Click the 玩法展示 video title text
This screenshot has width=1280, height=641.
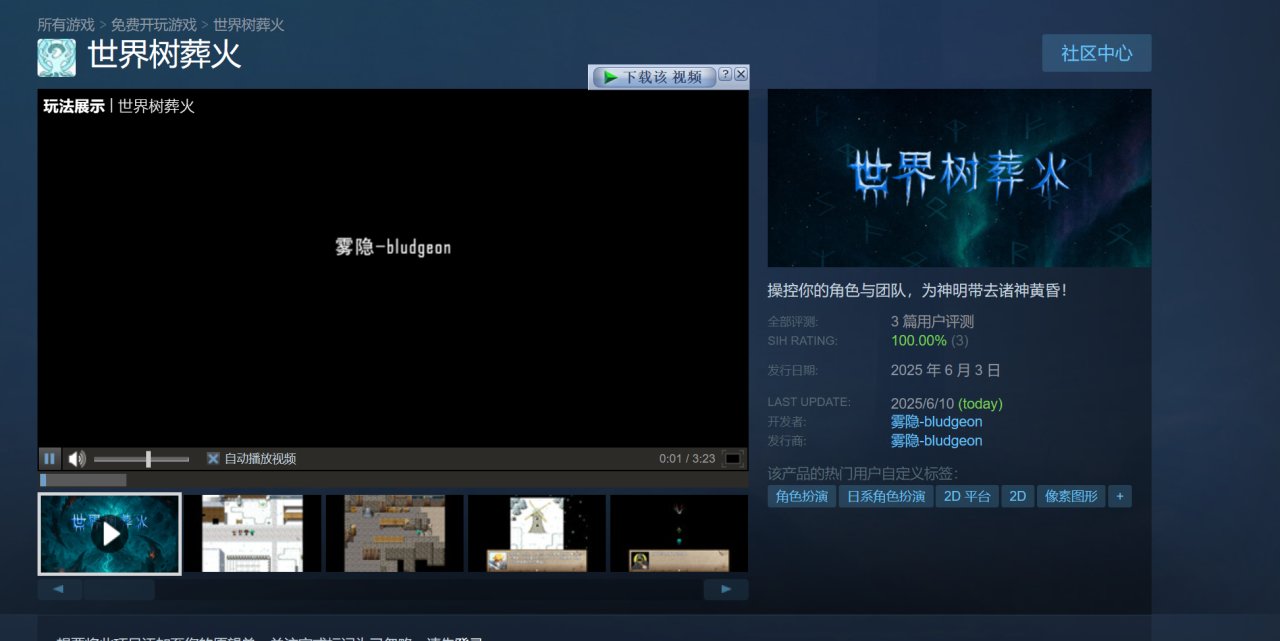(x=74, y=106)
